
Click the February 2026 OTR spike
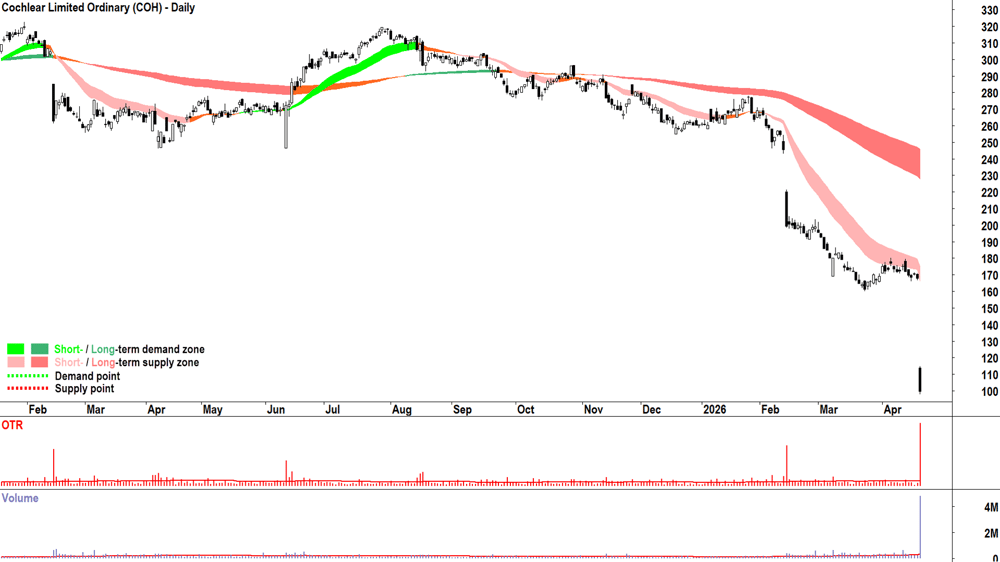pos(787,464)
